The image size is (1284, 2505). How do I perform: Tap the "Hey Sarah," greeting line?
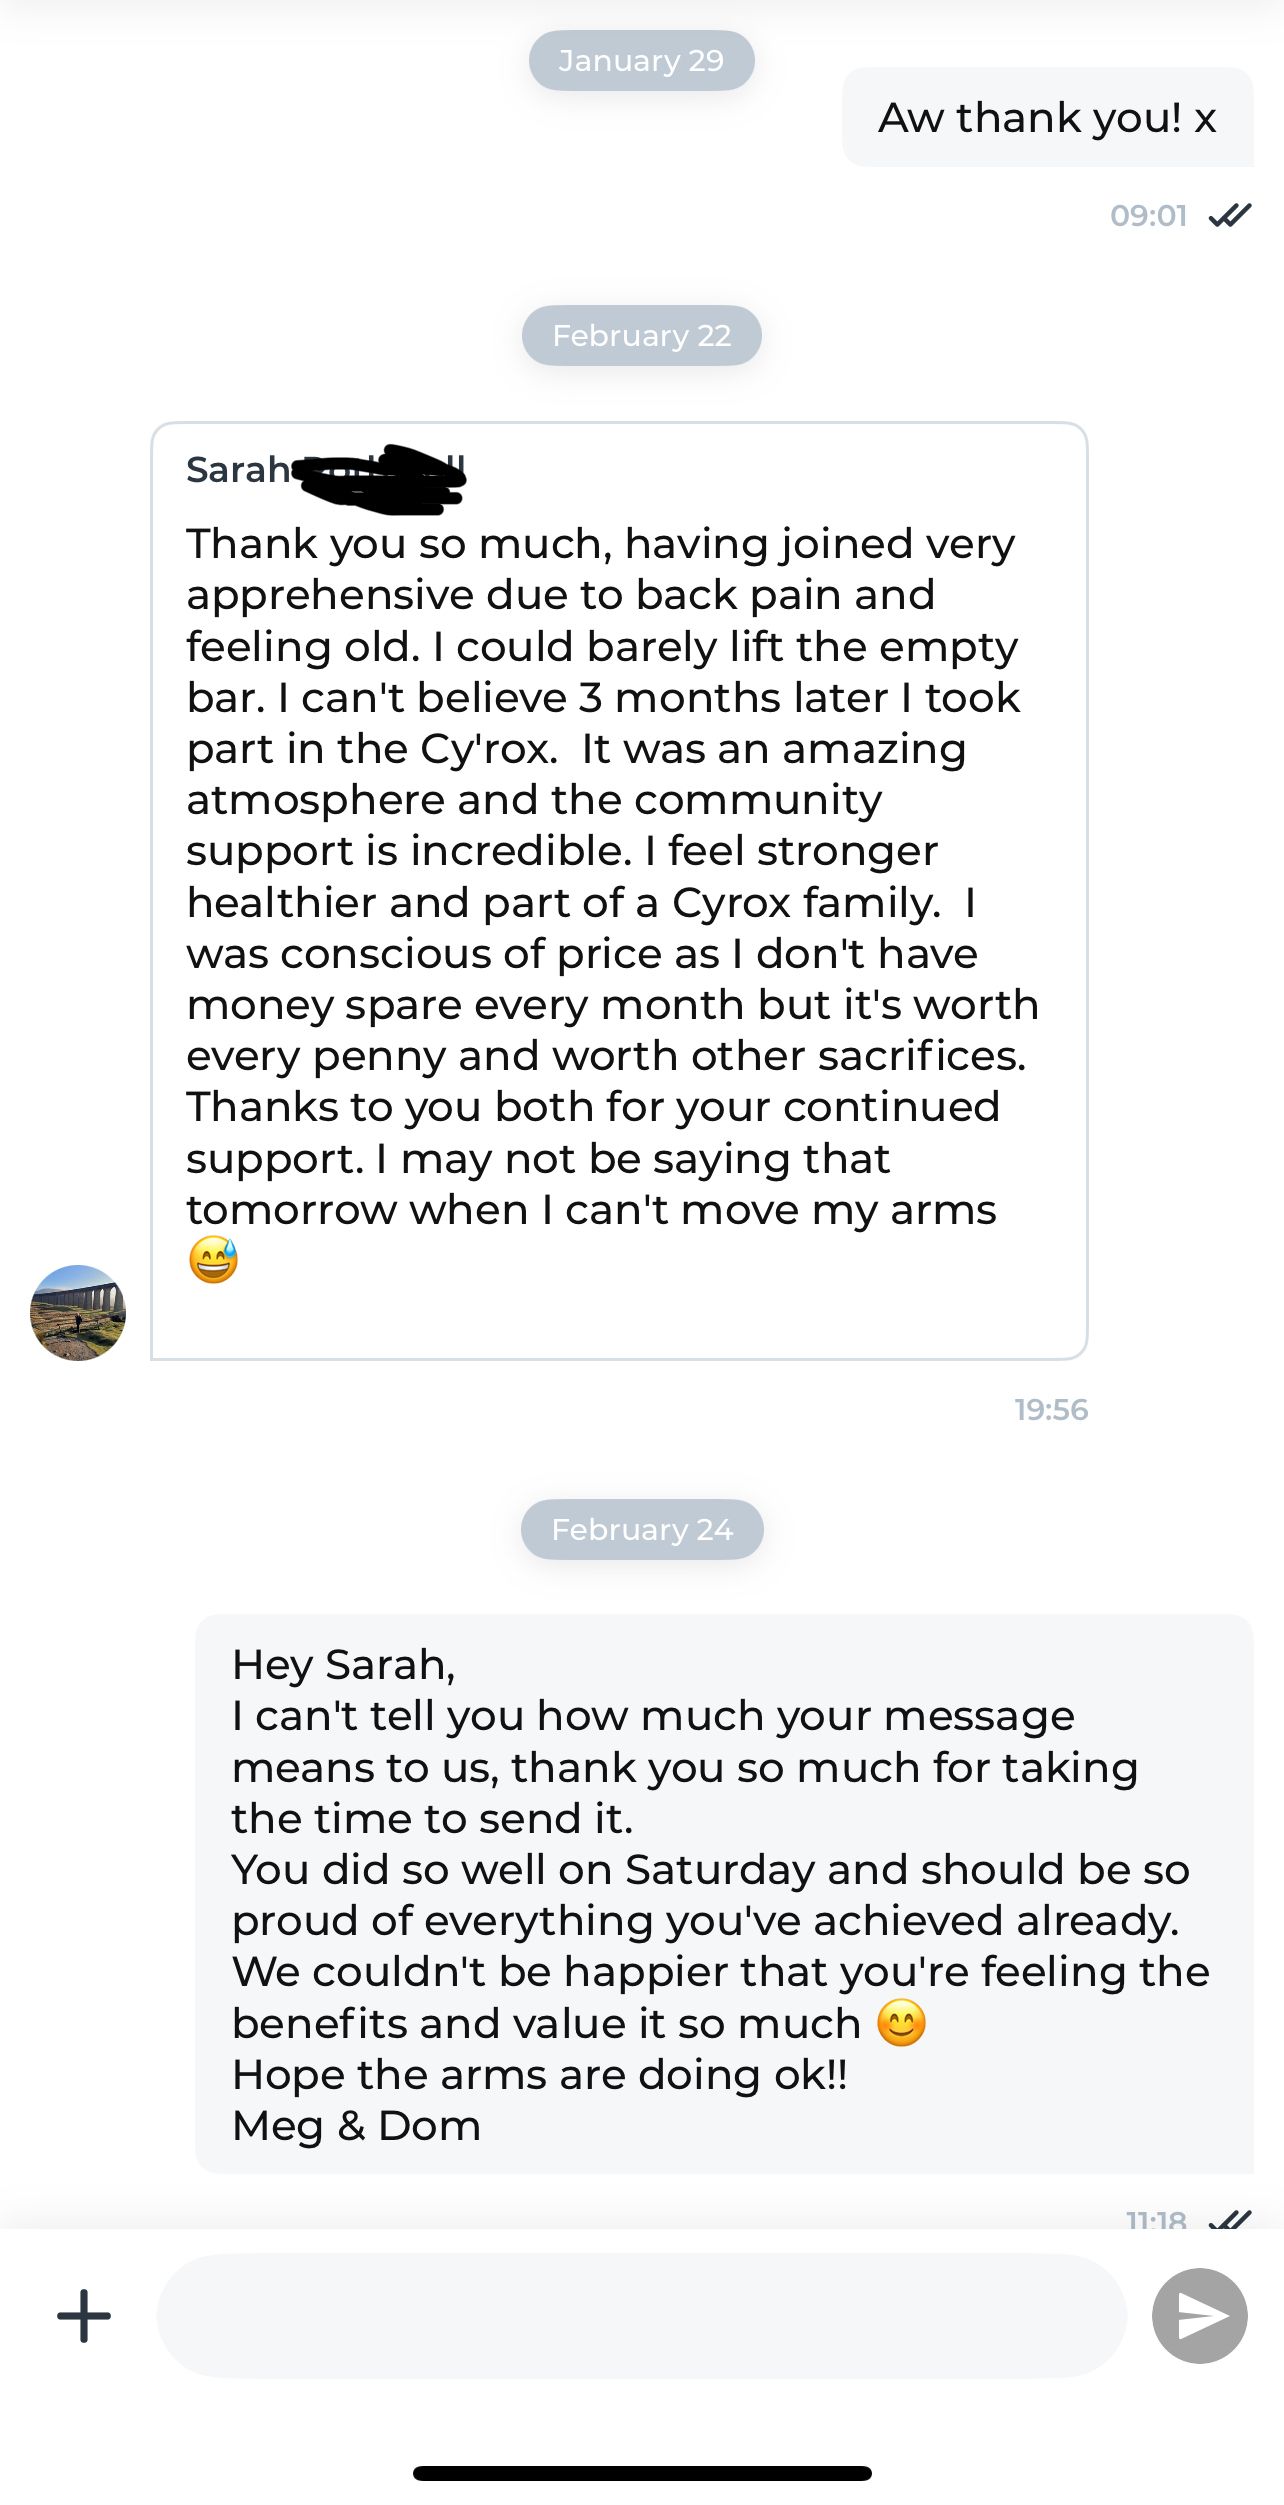point(344,1665)
